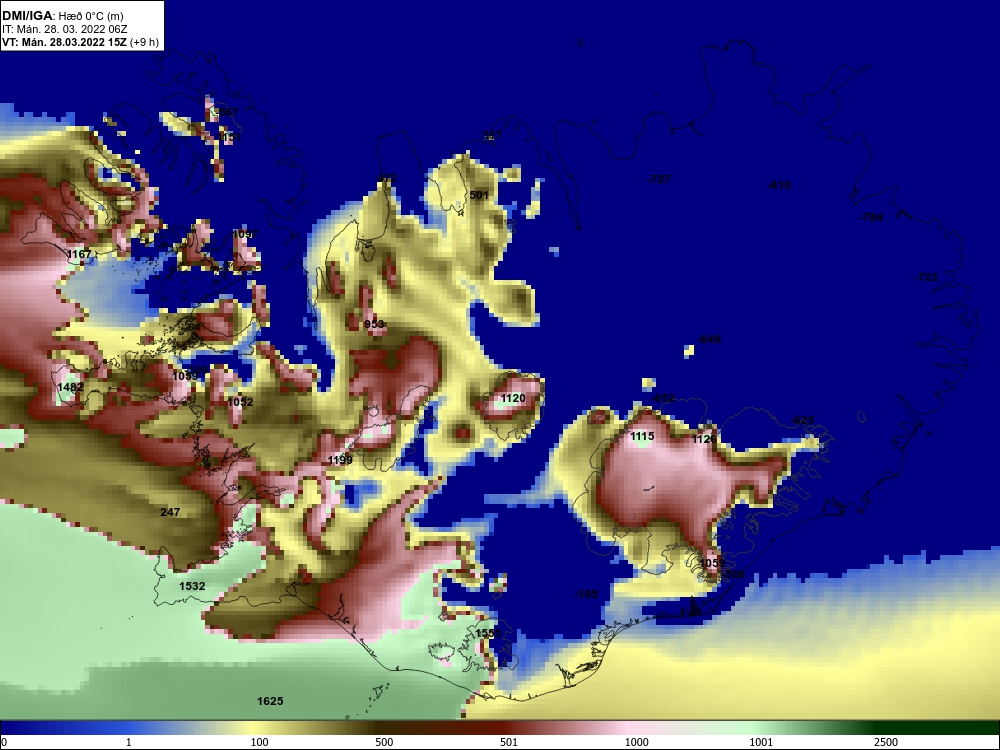Image resolution: width=1000 pixels, height=750 pixels.
Task: Click the legend tick label 2500
Action: tap(886, 742)
